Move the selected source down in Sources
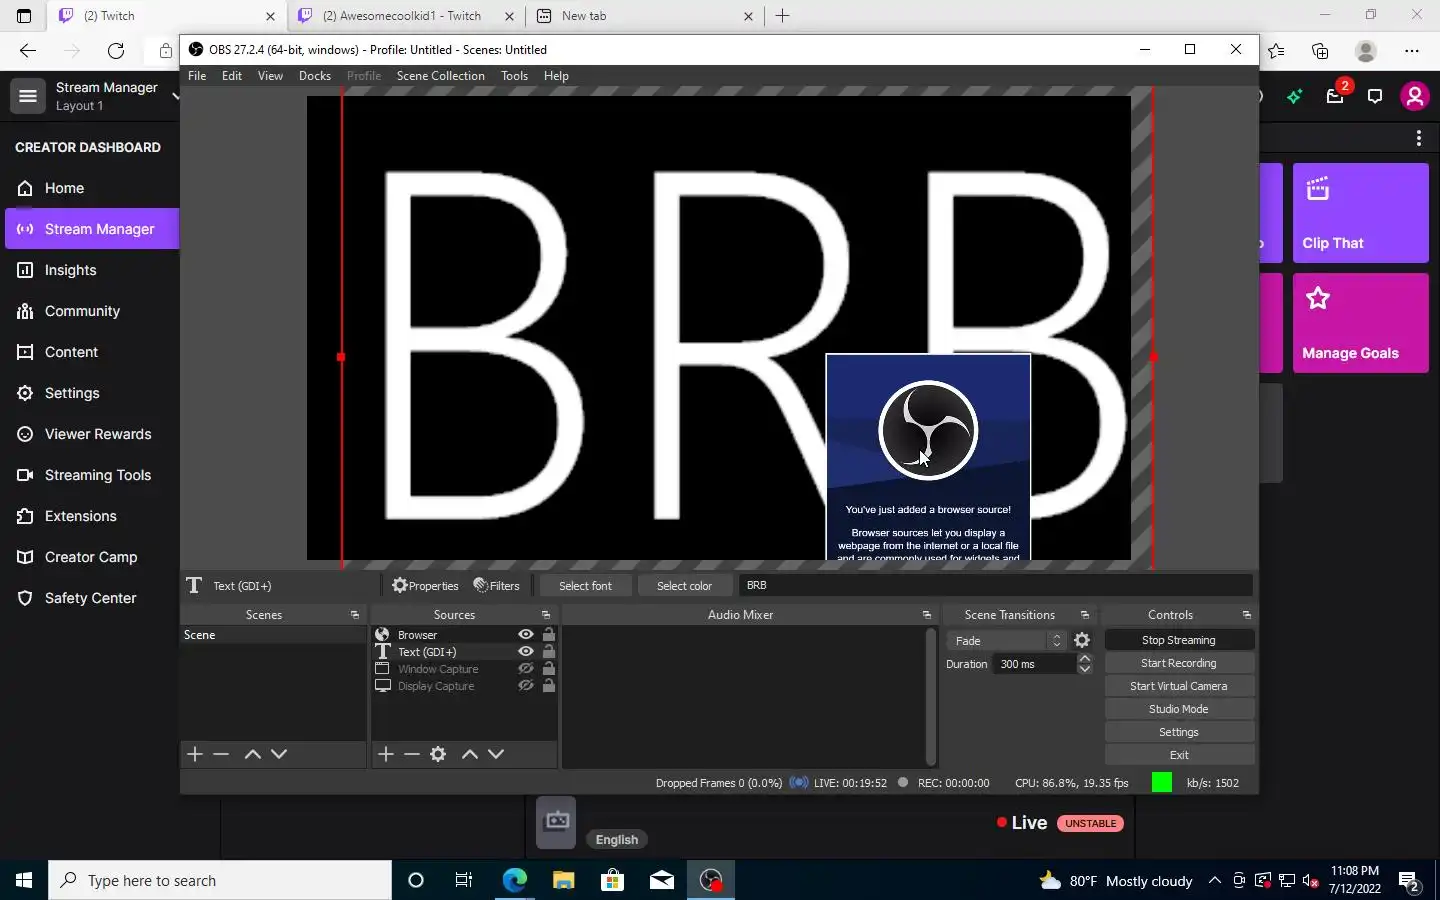Viewport: 1440px width, 900px height. point(496,754)
